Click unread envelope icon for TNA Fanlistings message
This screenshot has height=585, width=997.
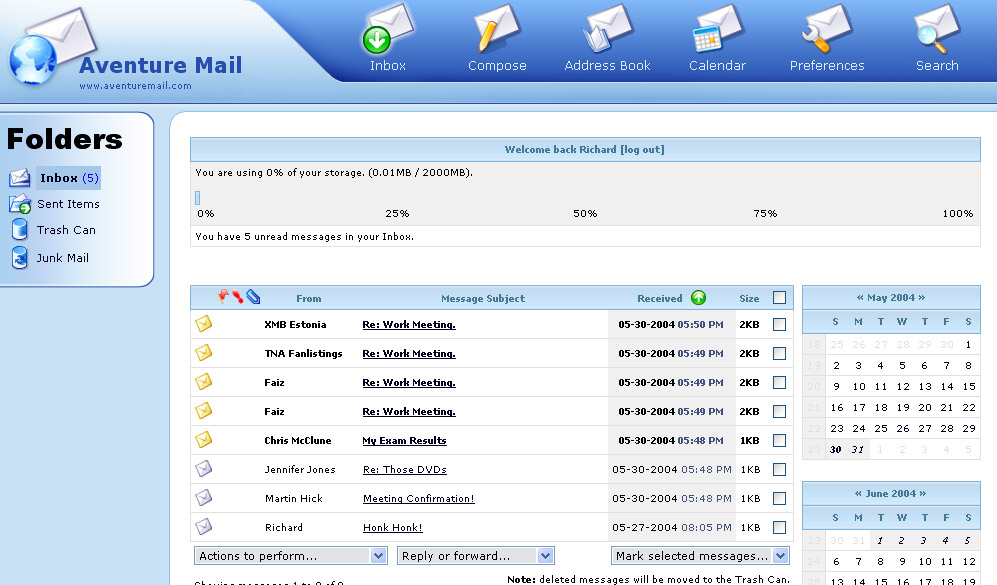pos(203,352)
